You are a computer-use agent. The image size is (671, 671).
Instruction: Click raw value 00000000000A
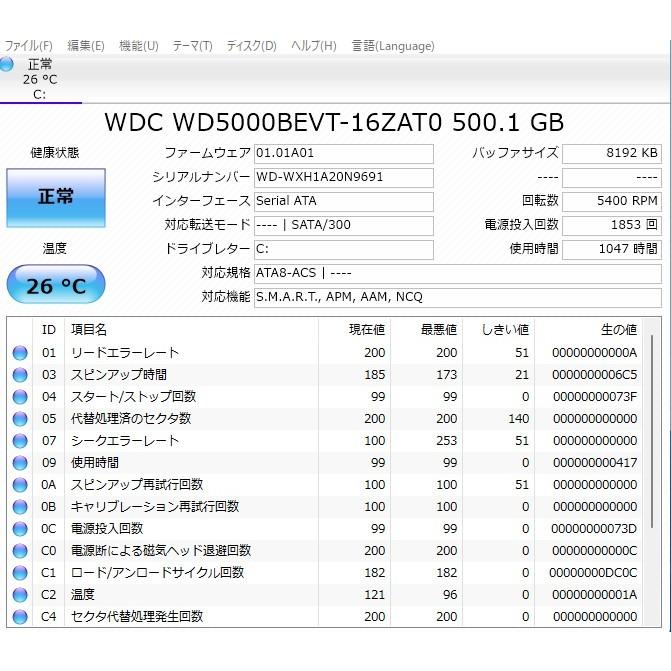(x=594, y=353)
